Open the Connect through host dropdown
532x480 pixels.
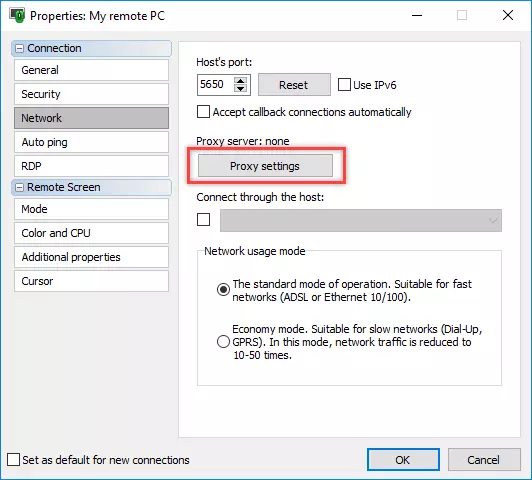pyautogui.click(x=361, y=220)
